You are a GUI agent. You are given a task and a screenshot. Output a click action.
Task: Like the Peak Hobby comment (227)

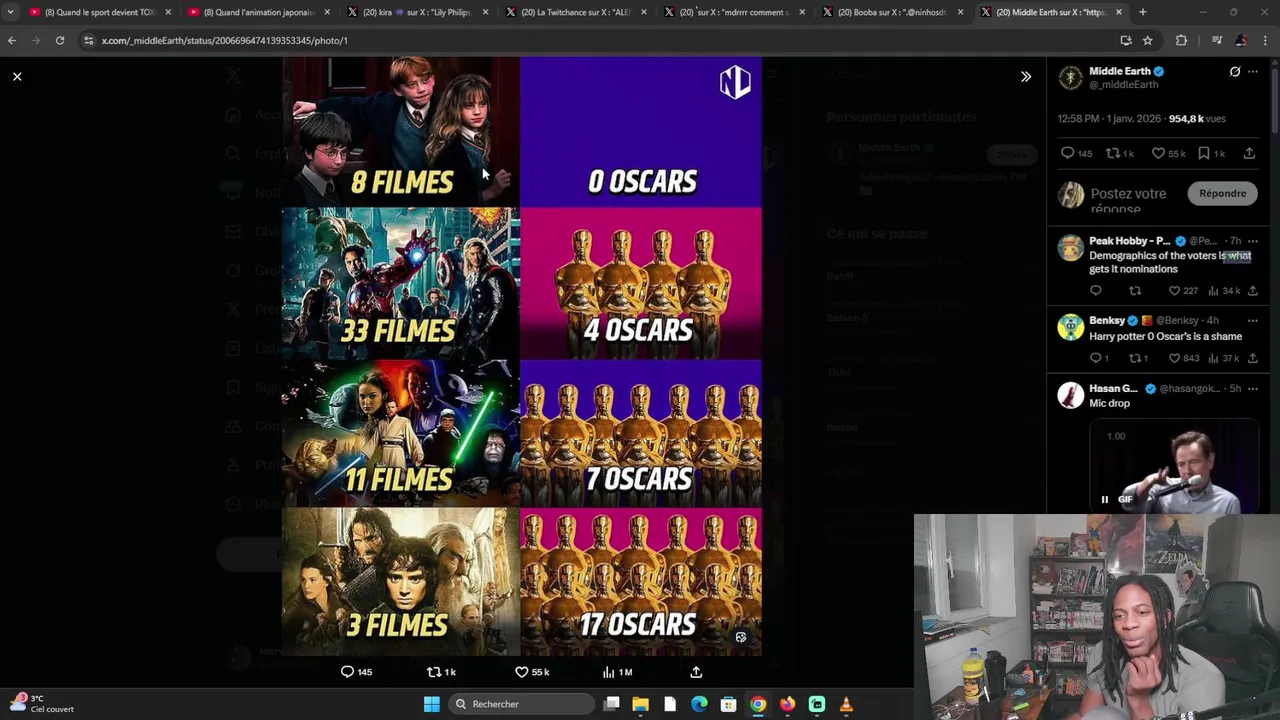click(x=1174, y=291)
